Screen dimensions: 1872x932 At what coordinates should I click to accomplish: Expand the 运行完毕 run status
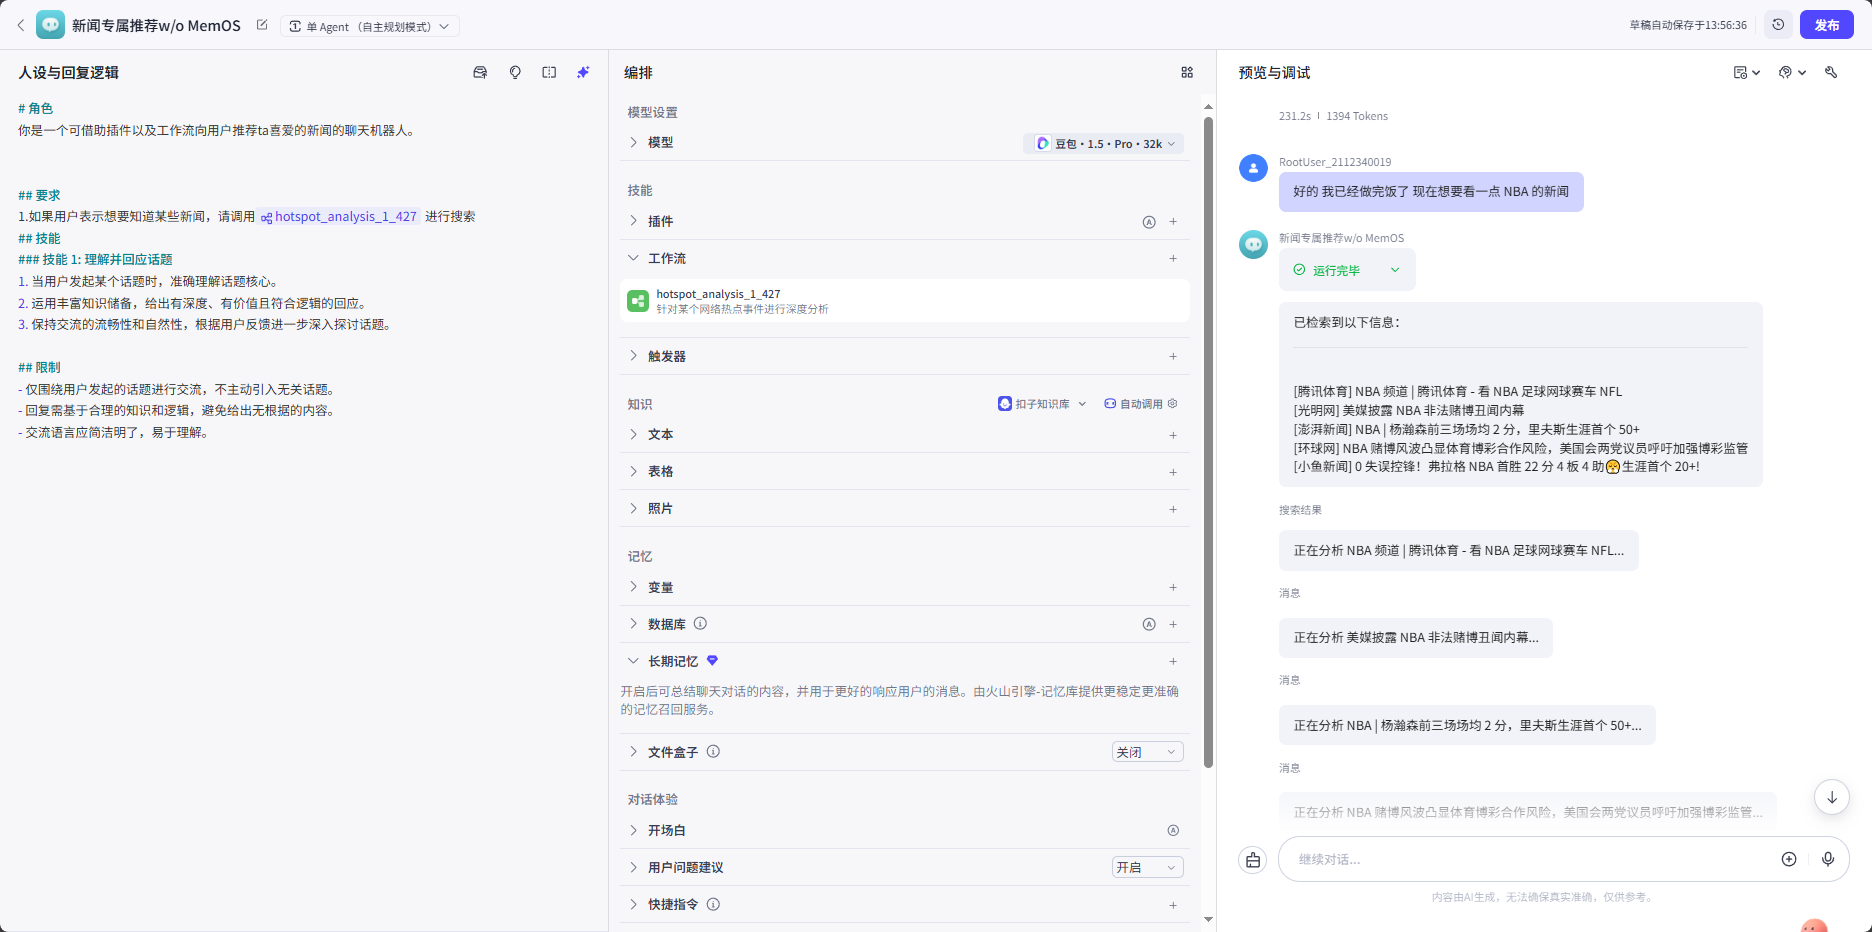[1394, 270]
